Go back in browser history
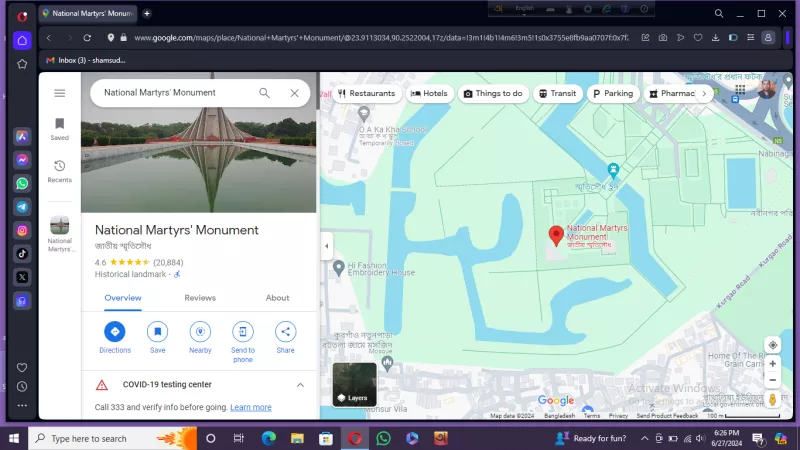The height and width of the screenshot is (450, 800). [x=49, y=38]
